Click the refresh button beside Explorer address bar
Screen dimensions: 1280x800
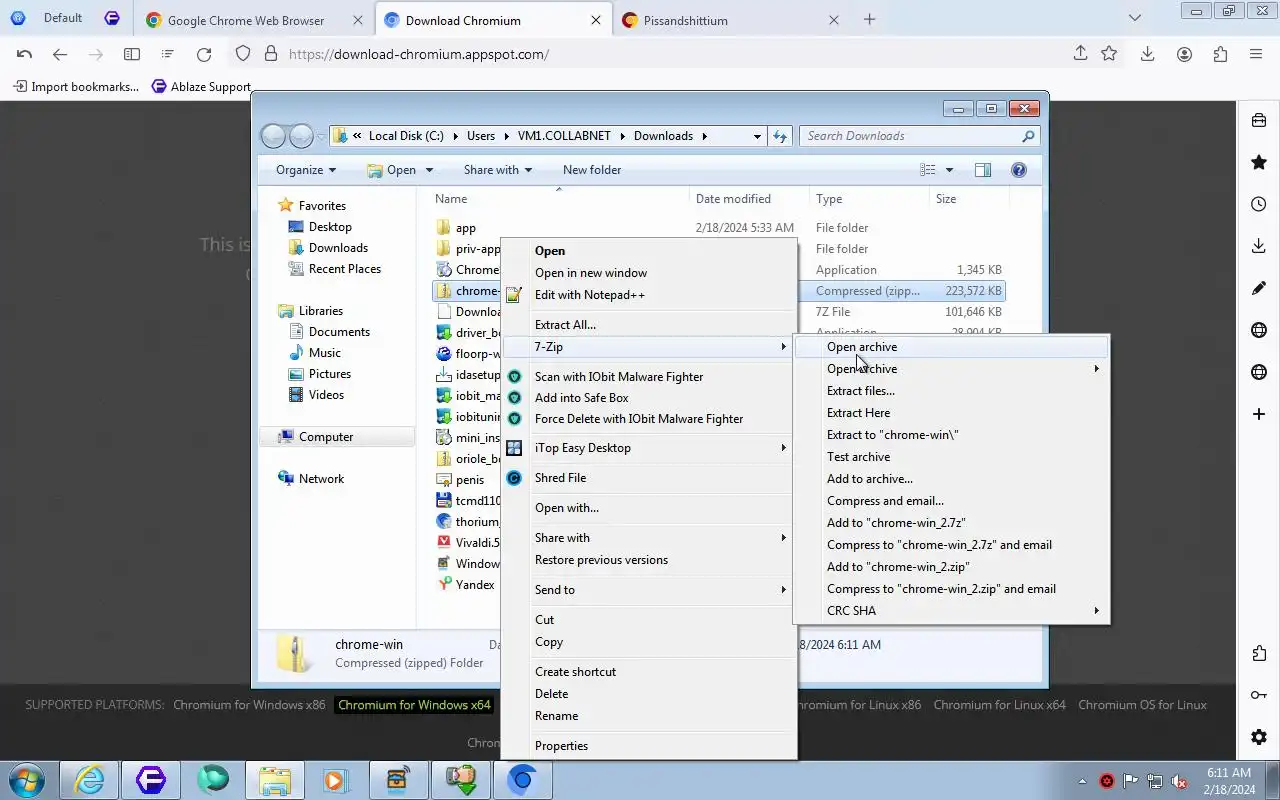[x=780, y=136]
